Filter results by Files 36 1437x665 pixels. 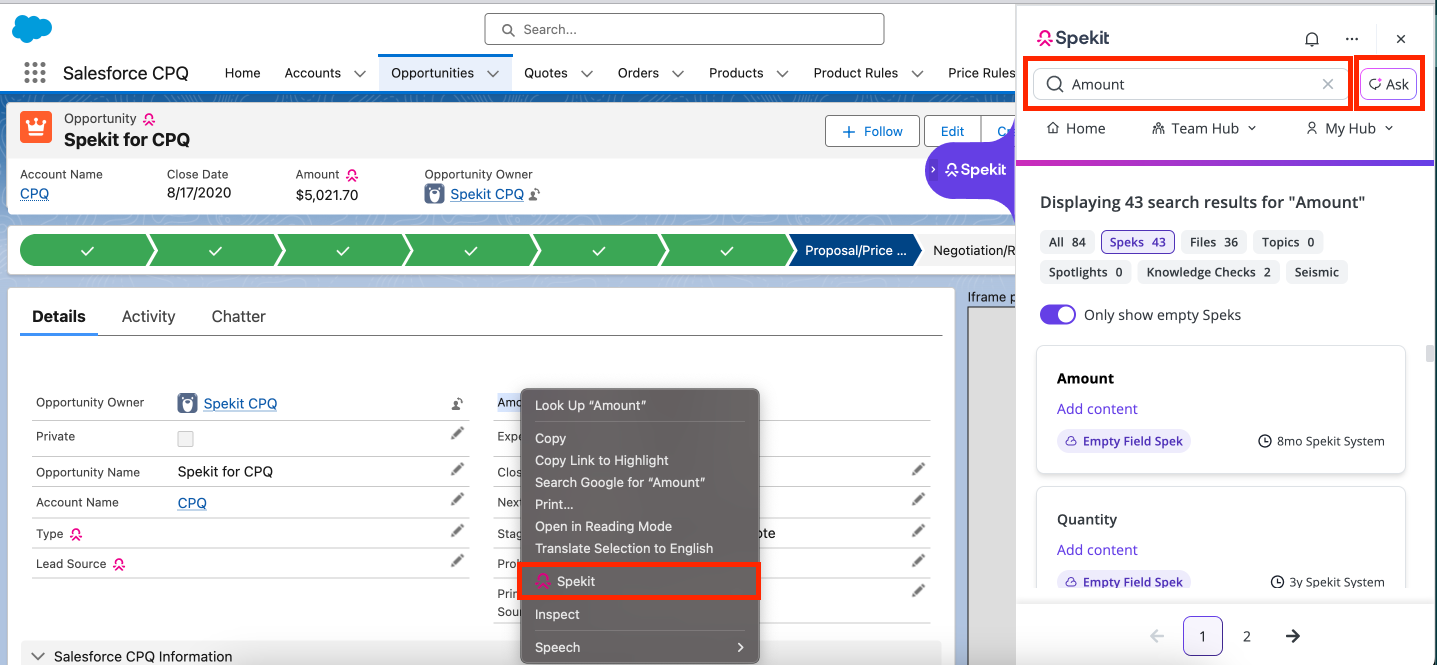point(1214,242)
